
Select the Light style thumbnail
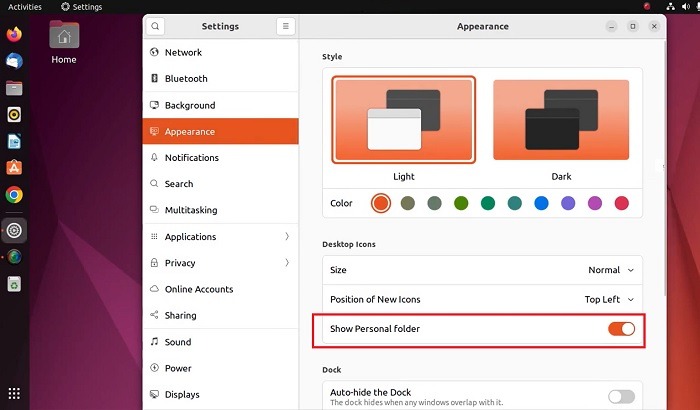pyautogui.click(x=404, y=120)
